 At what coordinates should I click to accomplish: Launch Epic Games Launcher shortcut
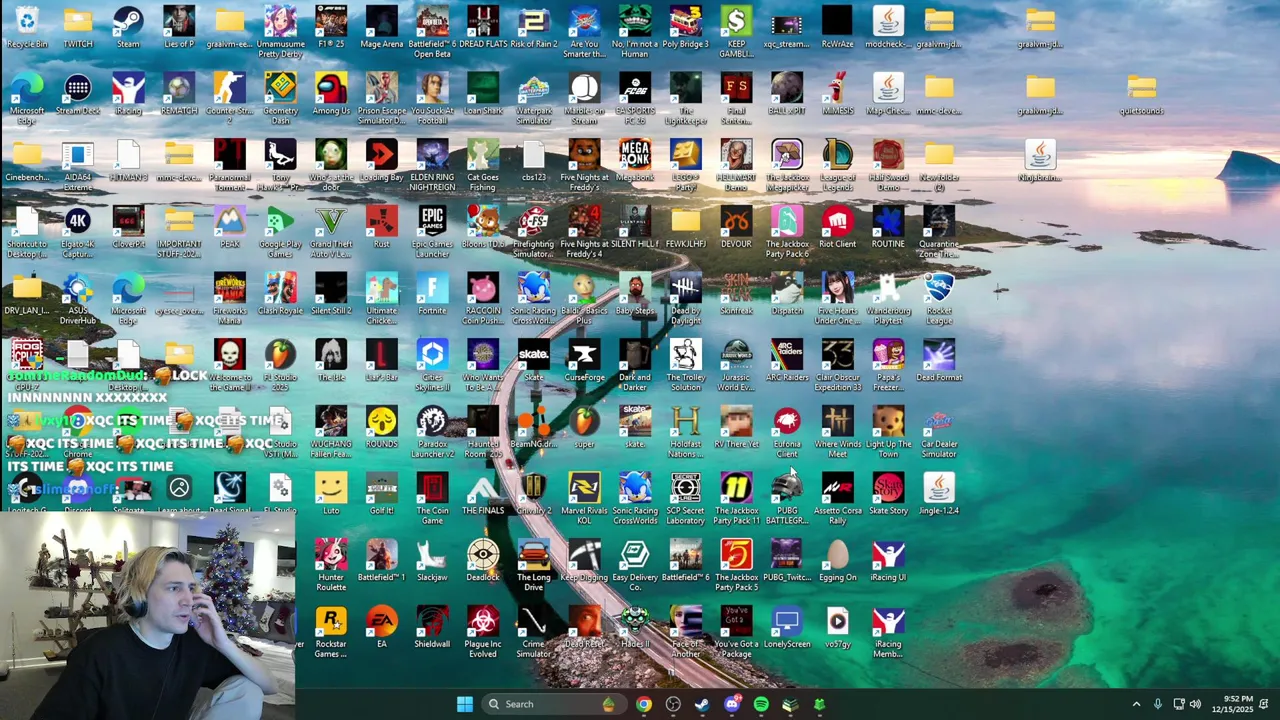point(432,232)
